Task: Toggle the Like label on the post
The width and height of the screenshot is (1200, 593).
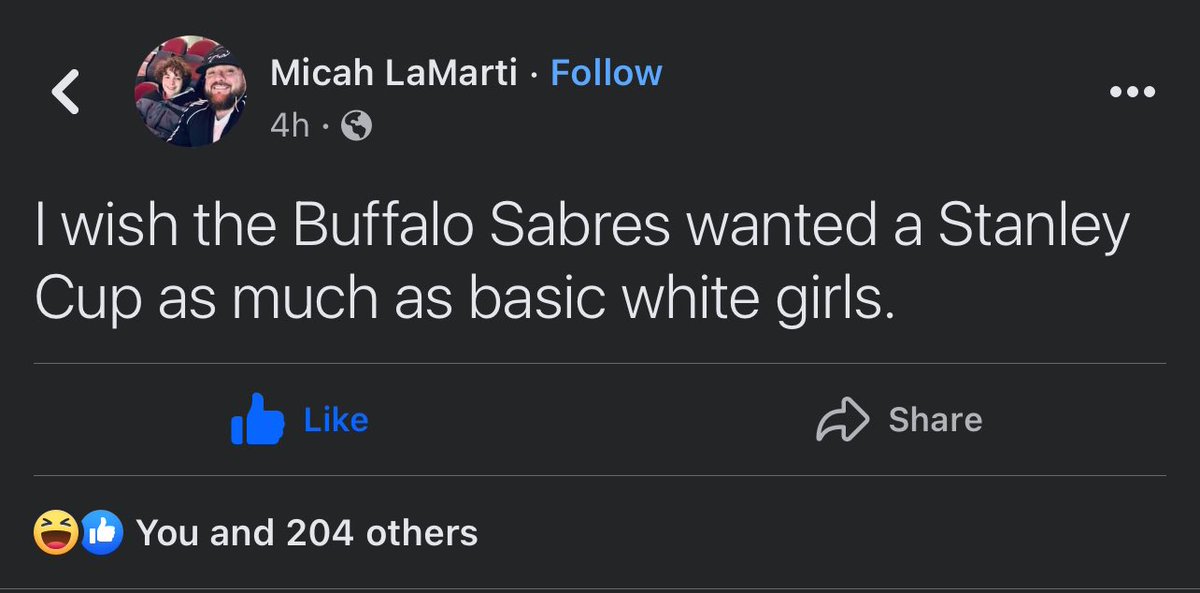Action: (336, 420)
